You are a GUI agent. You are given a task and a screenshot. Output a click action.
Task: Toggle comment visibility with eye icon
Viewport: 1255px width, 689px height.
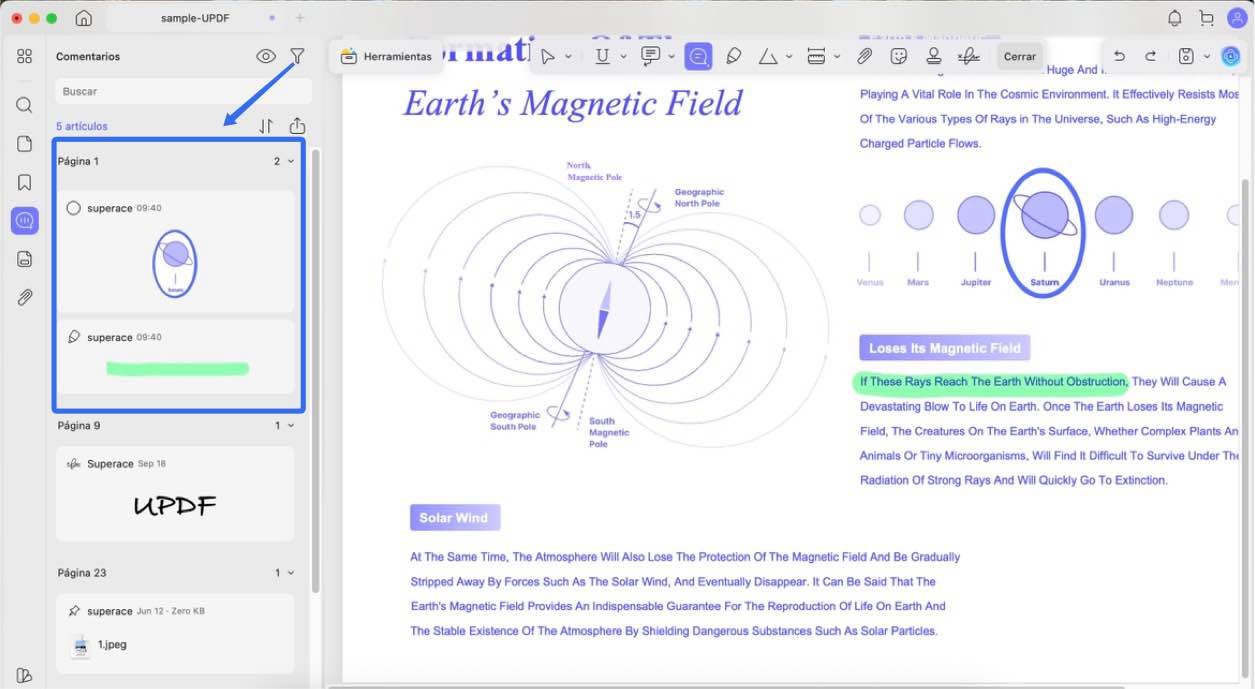click(x=266, y=57)
